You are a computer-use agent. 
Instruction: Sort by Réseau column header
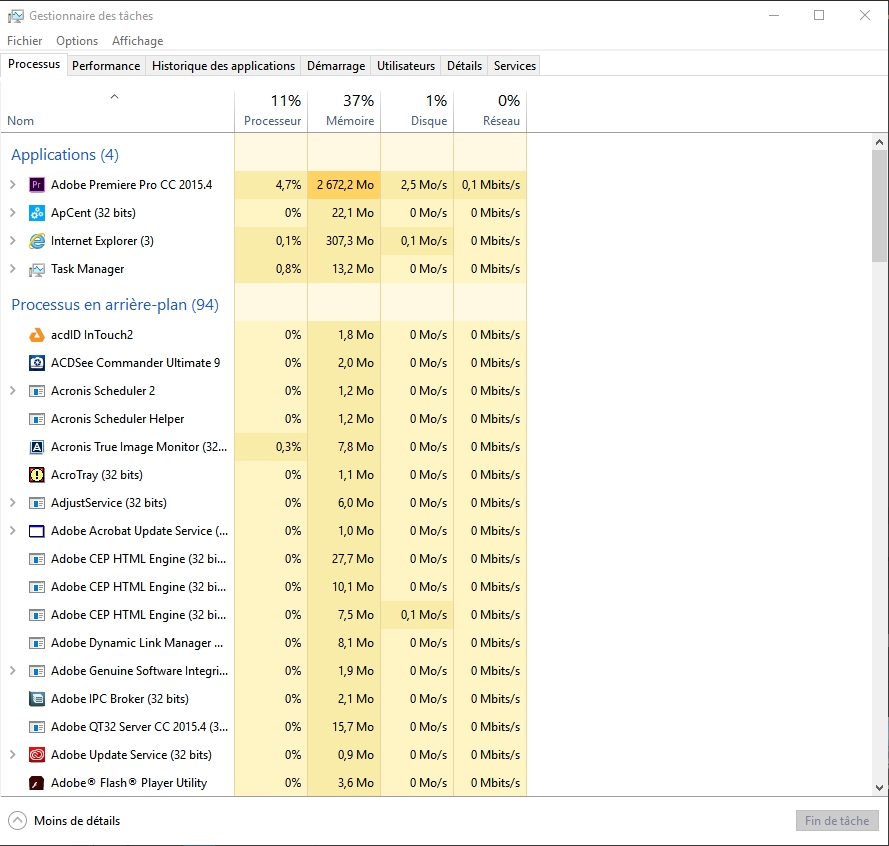pyautogui.click(x=490, y=112)
